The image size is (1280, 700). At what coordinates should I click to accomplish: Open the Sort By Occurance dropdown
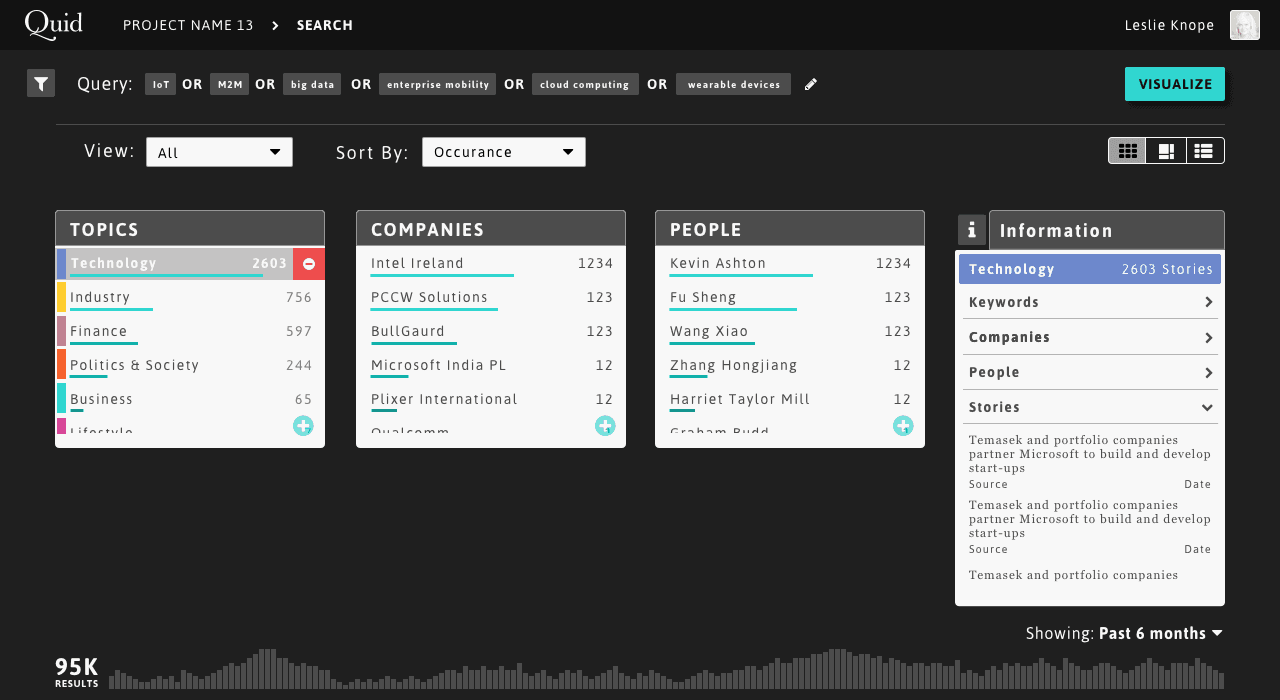pyautogui.click(x=504, y=152)
